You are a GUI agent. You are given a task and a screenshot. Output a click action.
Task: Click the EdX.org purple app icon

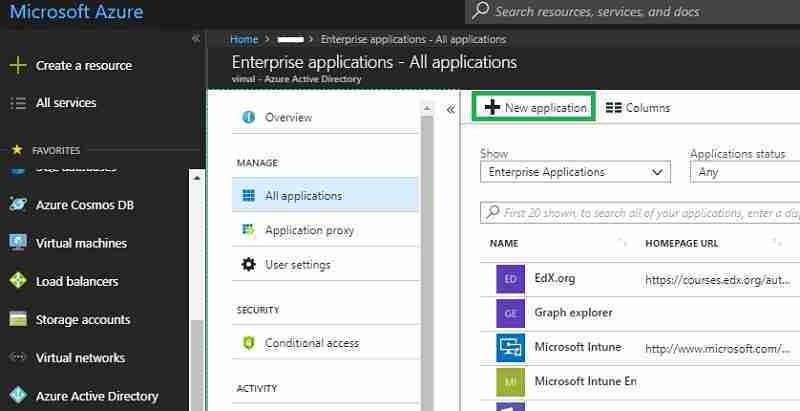point(510,279)
